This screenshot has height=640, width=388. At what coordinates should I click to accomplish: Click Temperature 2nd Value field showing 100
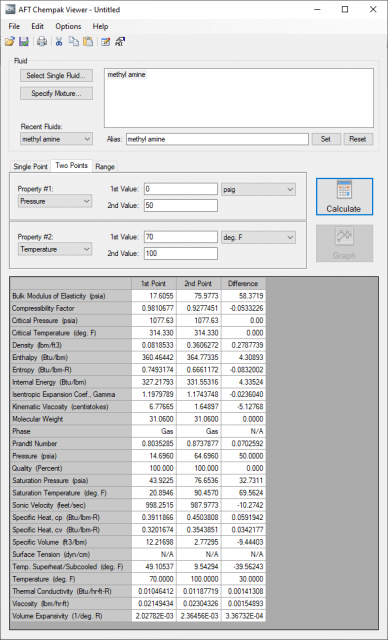click(181, 253)
